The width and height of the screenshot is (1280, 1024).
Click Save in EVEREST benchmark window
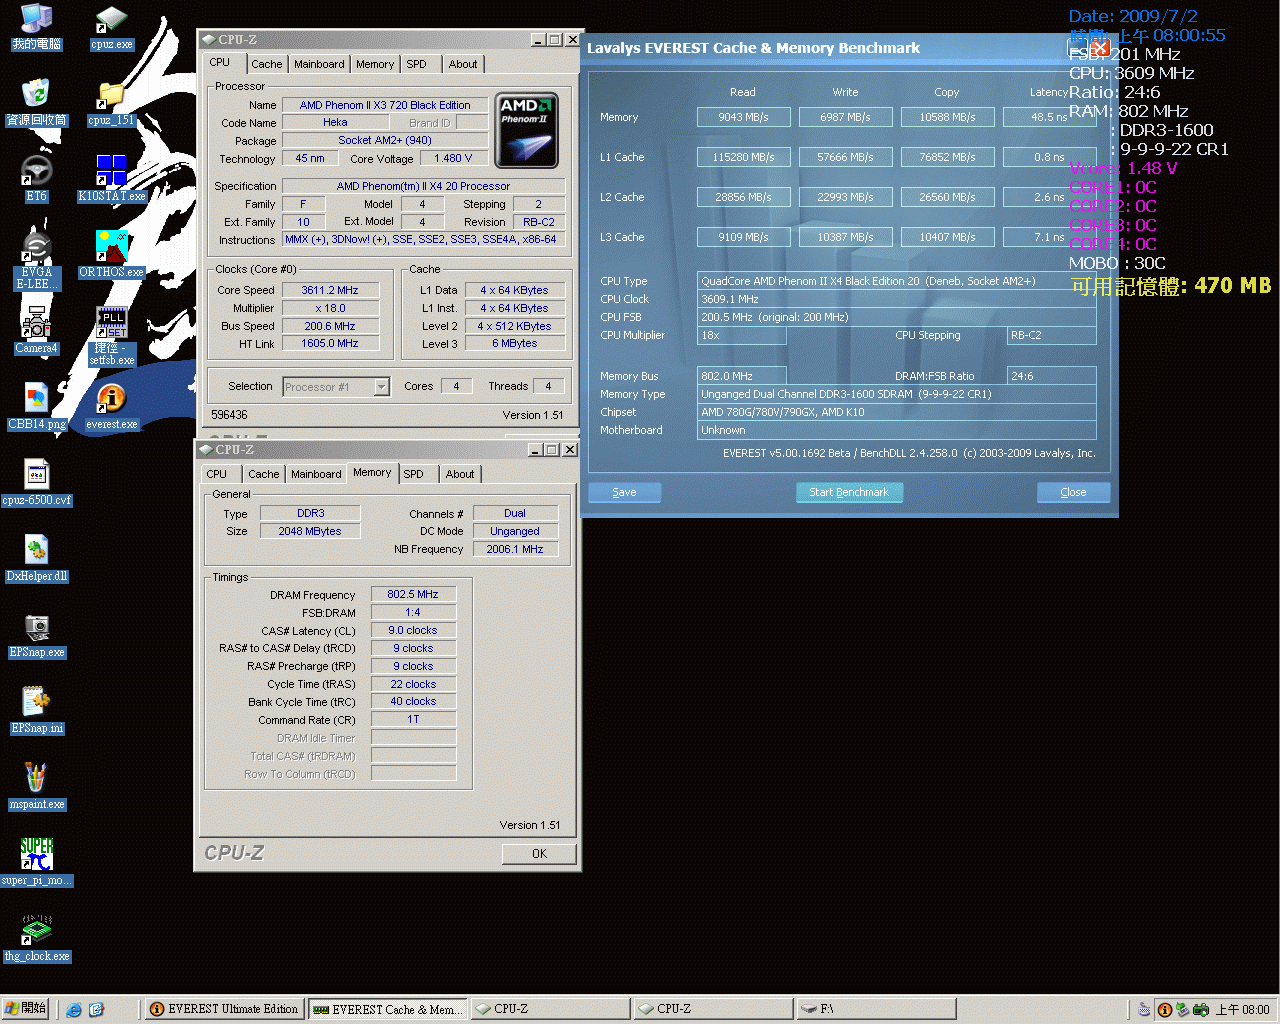click(624, 492)
